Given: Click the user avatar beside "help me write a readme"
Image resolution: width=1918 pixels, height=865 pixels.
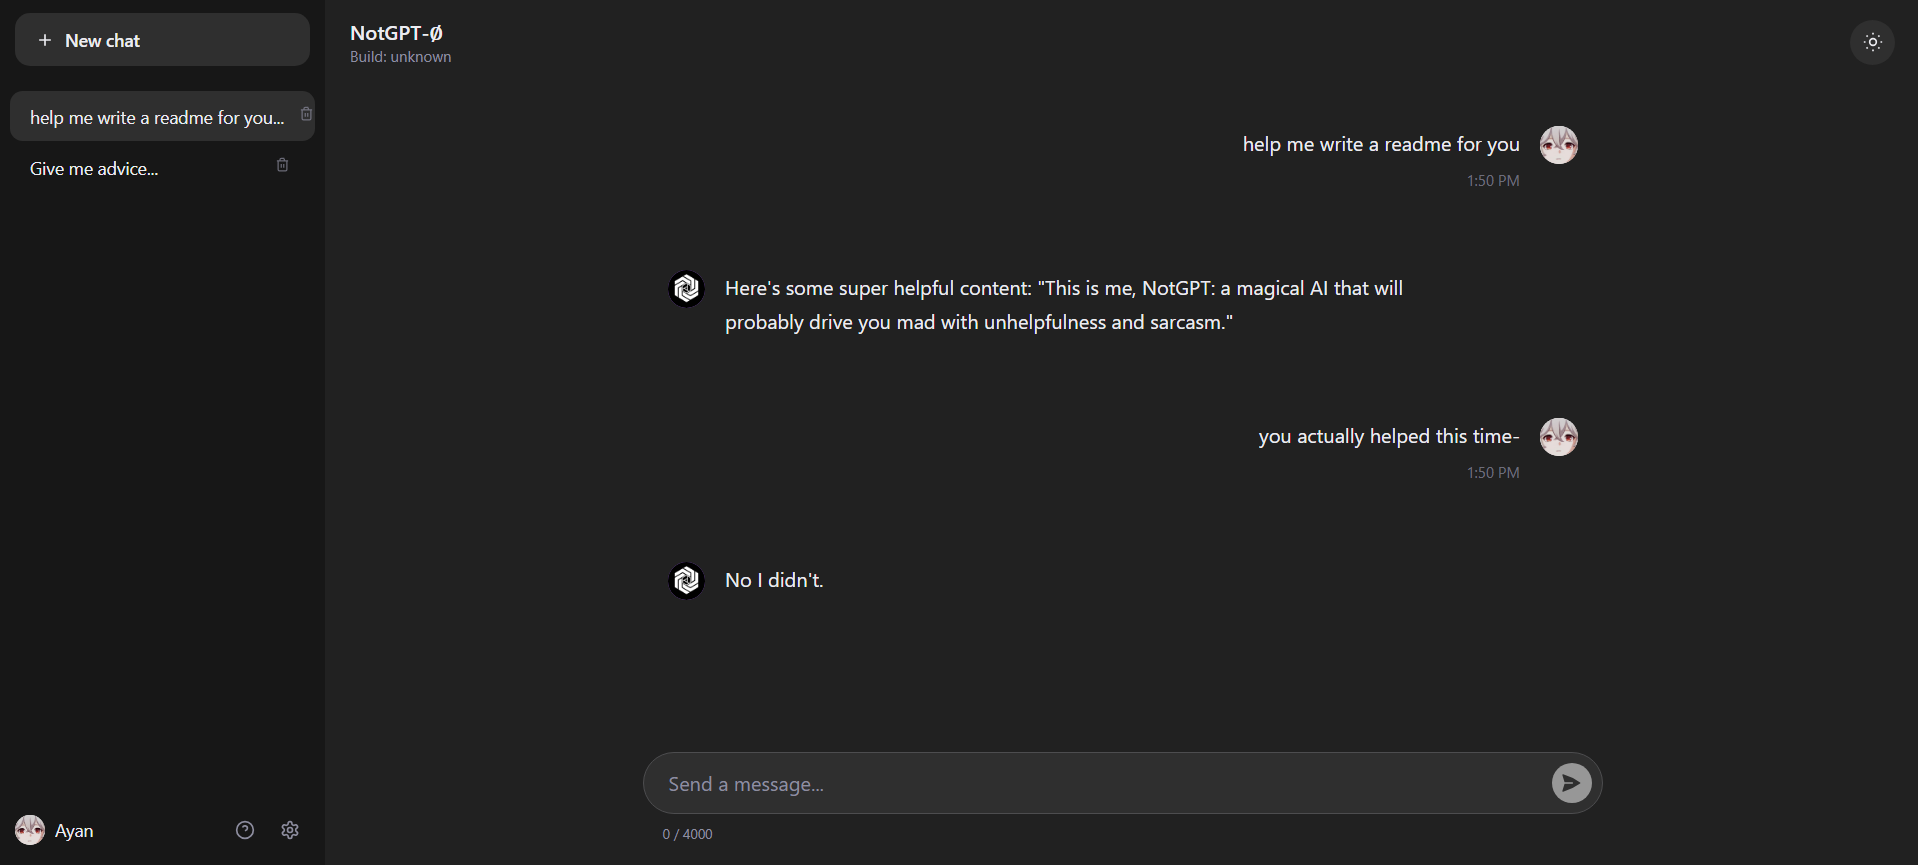Looking at the screenshot, I should [1557, 144].
